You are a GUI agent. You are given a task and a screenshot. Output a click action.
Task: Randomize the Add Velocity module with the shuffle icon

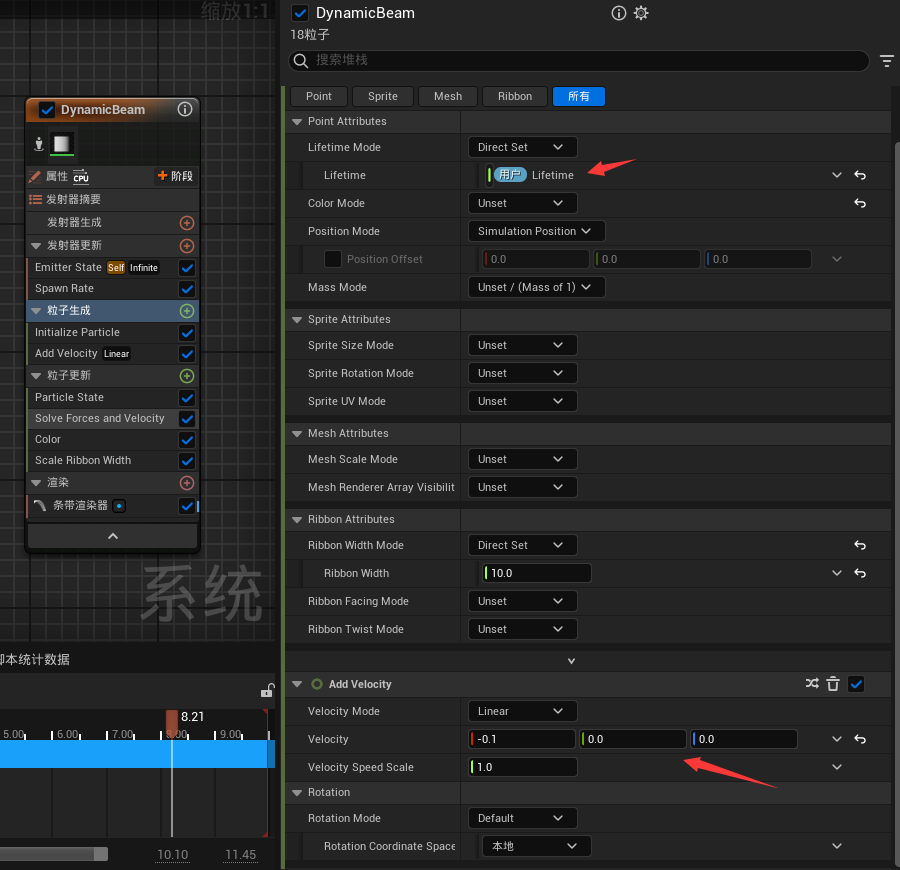click(812, 683)
